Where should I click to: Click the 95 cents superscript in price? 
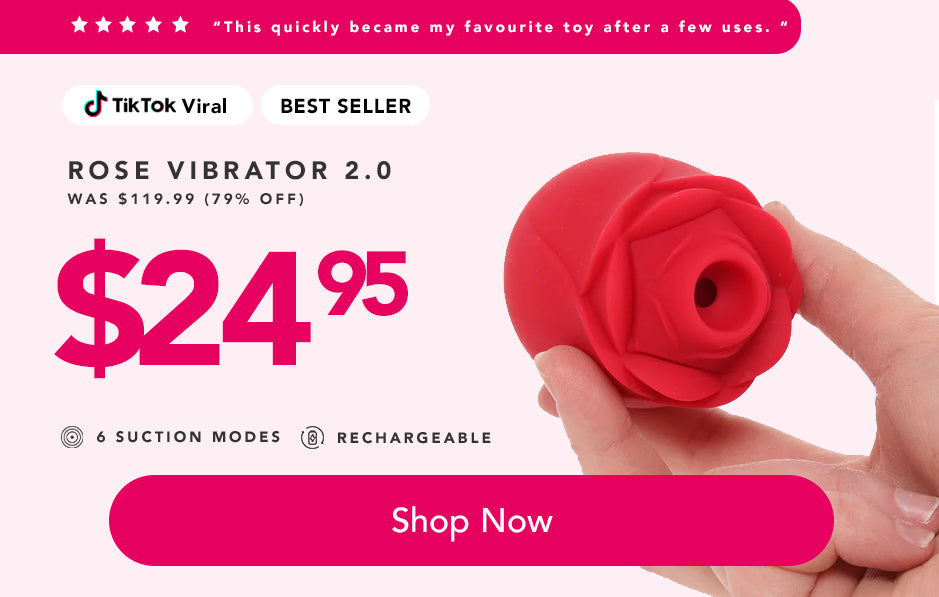click(364, 283)
